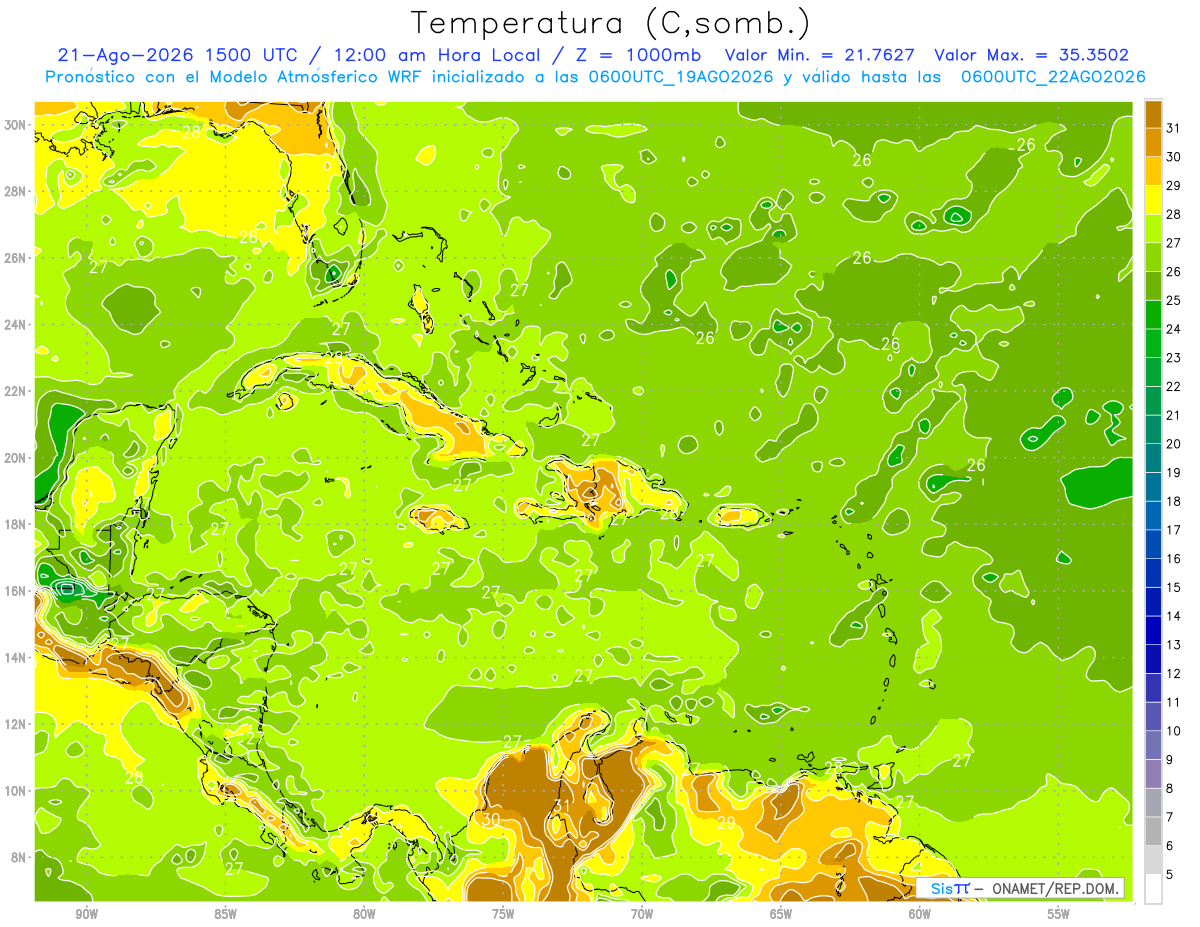This screenshot has width=1200, height=927.
Task: Click the '8N' latitude axis label
Action: (20, 857)
